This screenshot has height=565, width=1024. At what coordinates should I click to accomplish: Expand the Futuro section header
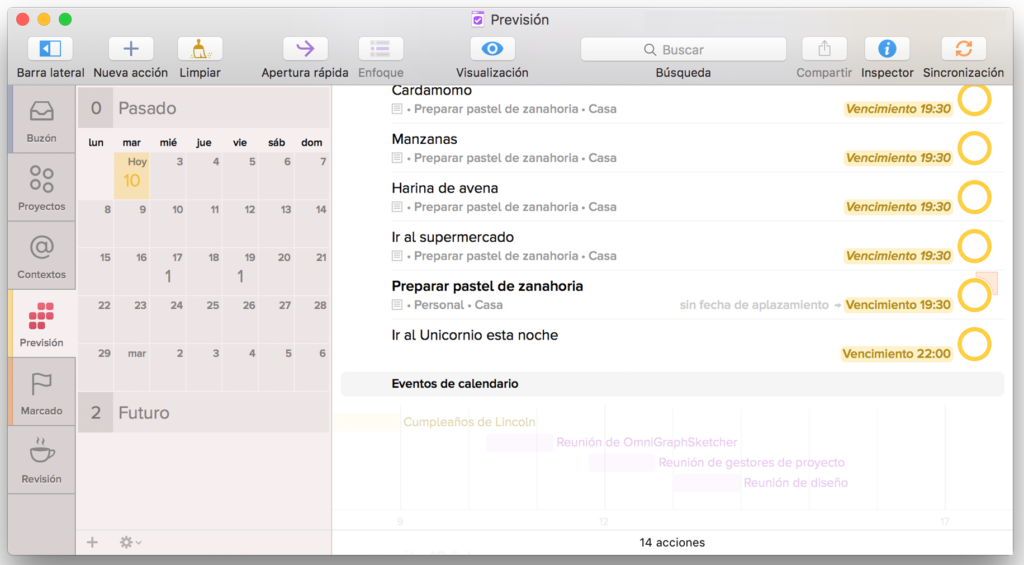tap(144, 412)
